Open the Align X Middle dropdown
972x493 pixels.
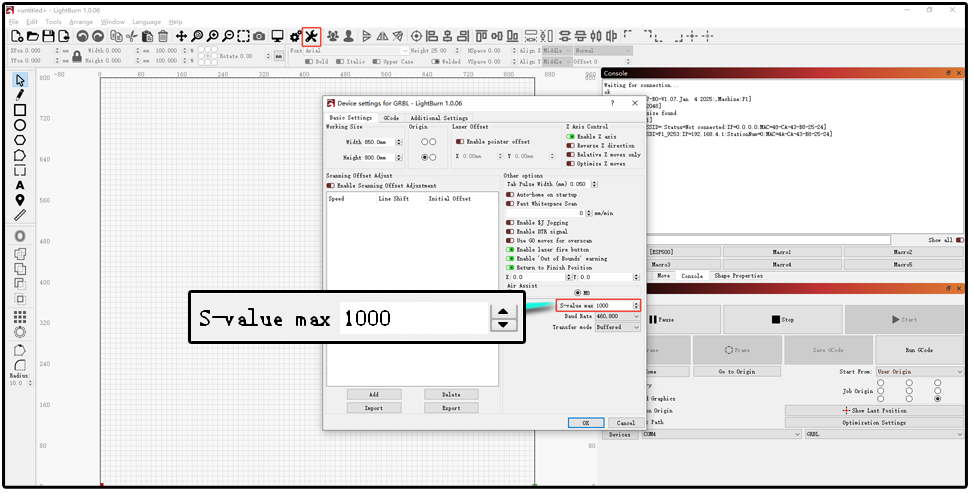(x=556, y=51)
